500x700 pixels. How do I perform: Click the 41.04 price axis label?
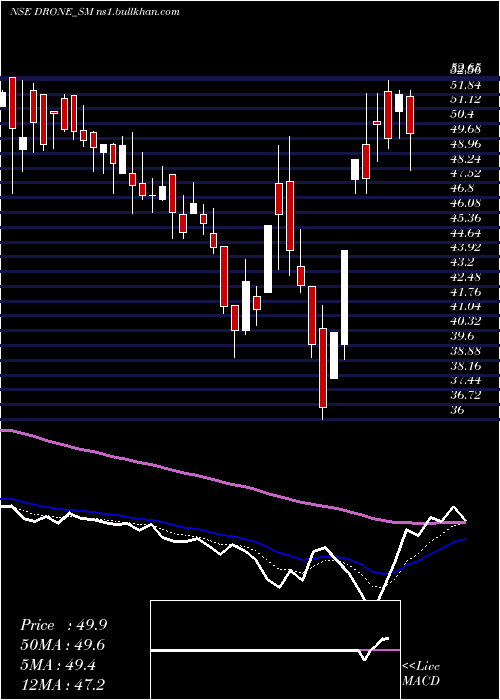tap(466, 307)
